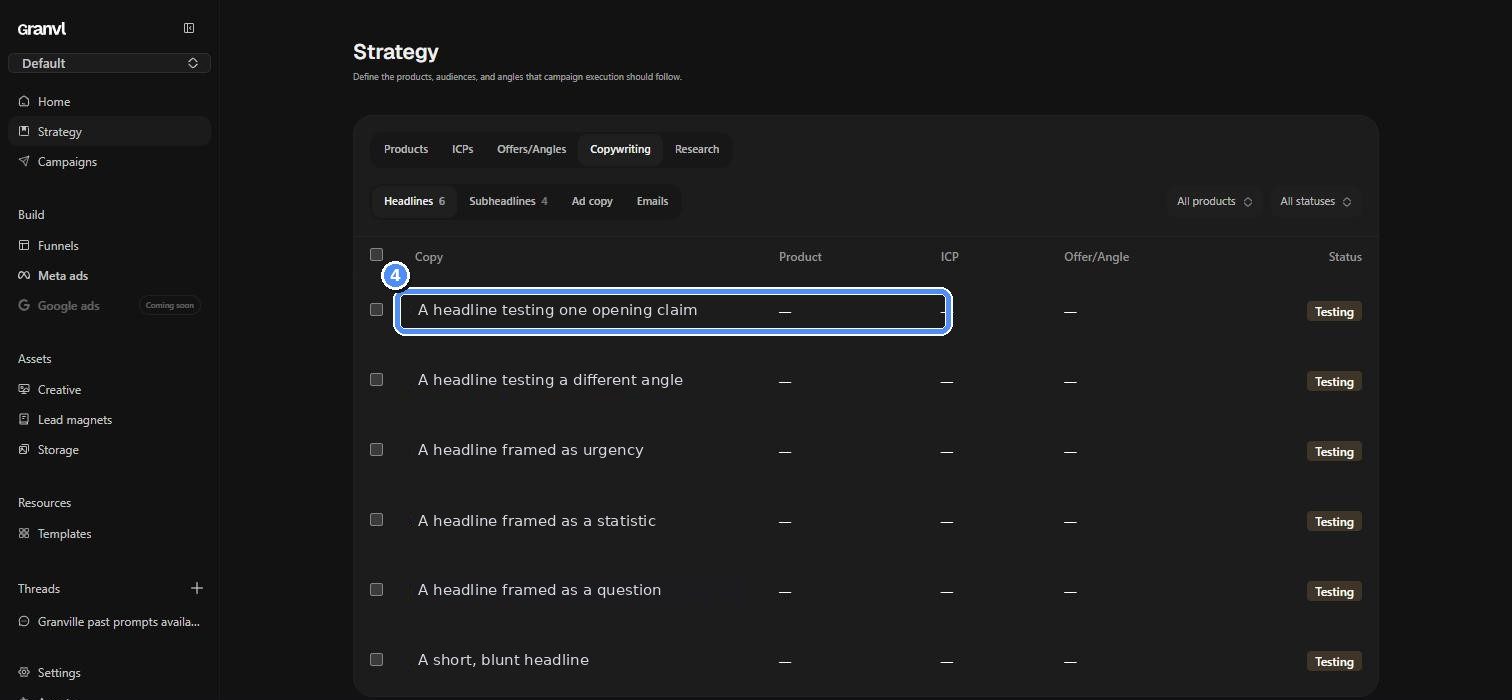
Task: Open the Default workspace selector
Action: coord(109,63)
